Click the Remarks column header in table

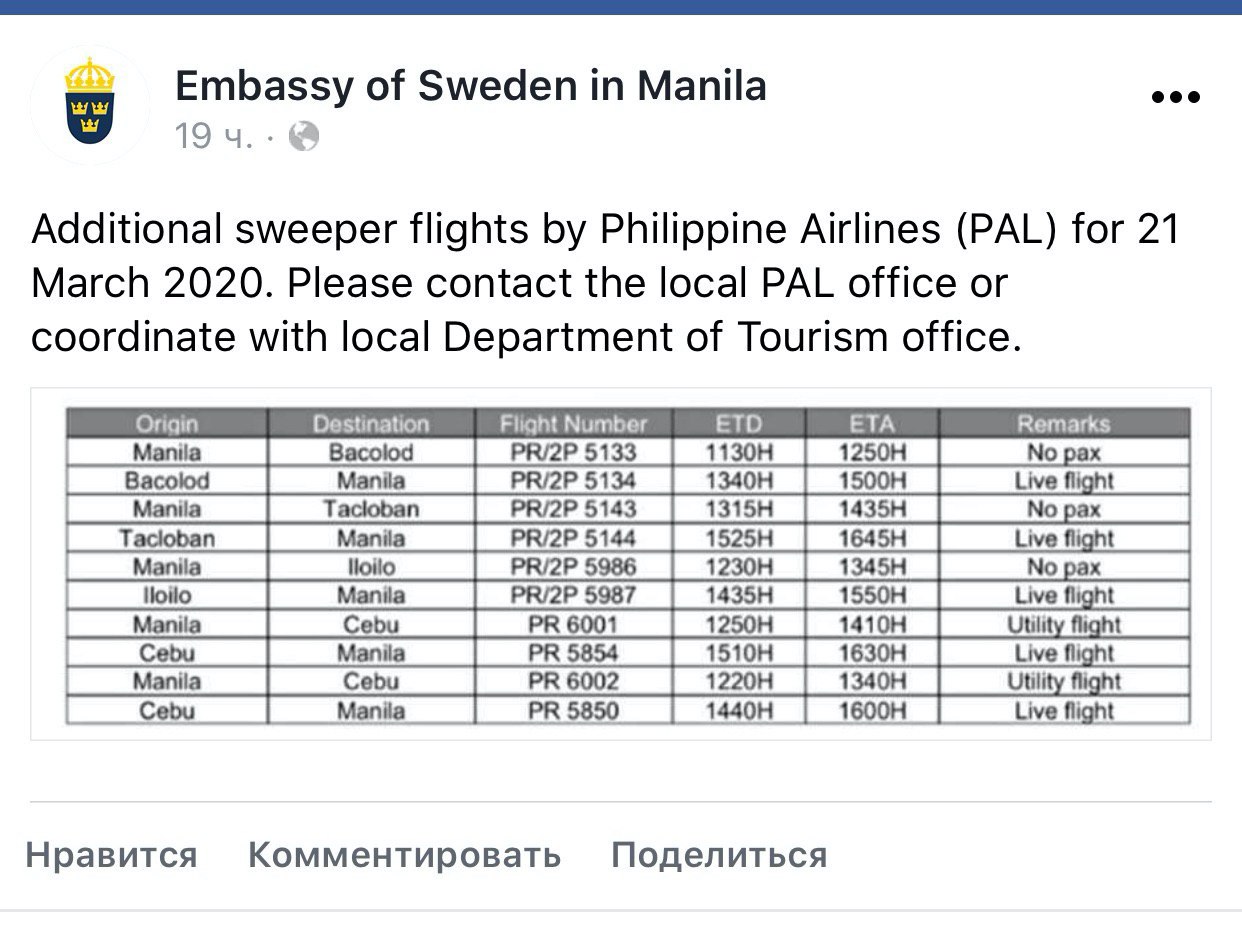(x=1064, y=423)
